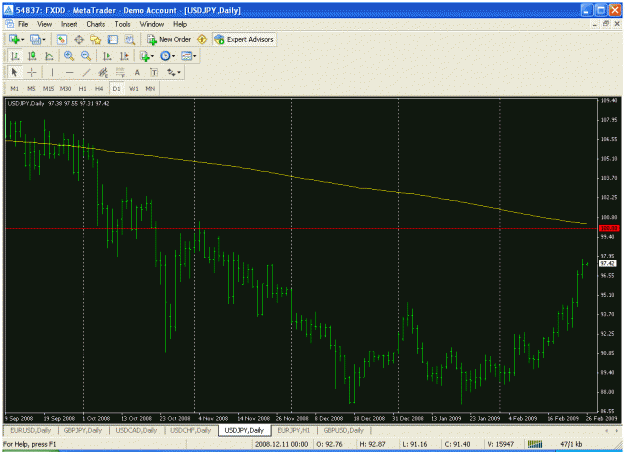Select the Horizontal Line drawing tool
Viewport: 625px width, 452px height.
tap(69, 72)
